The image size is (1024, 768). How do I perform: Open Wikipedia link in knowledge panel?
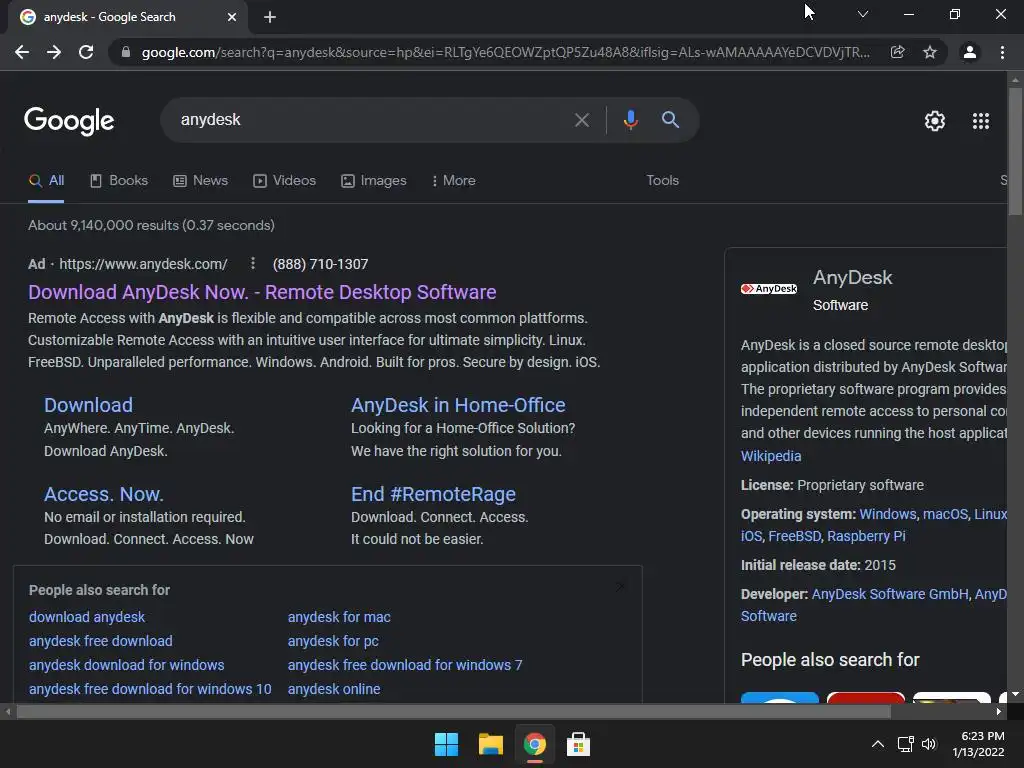[771, 456]
